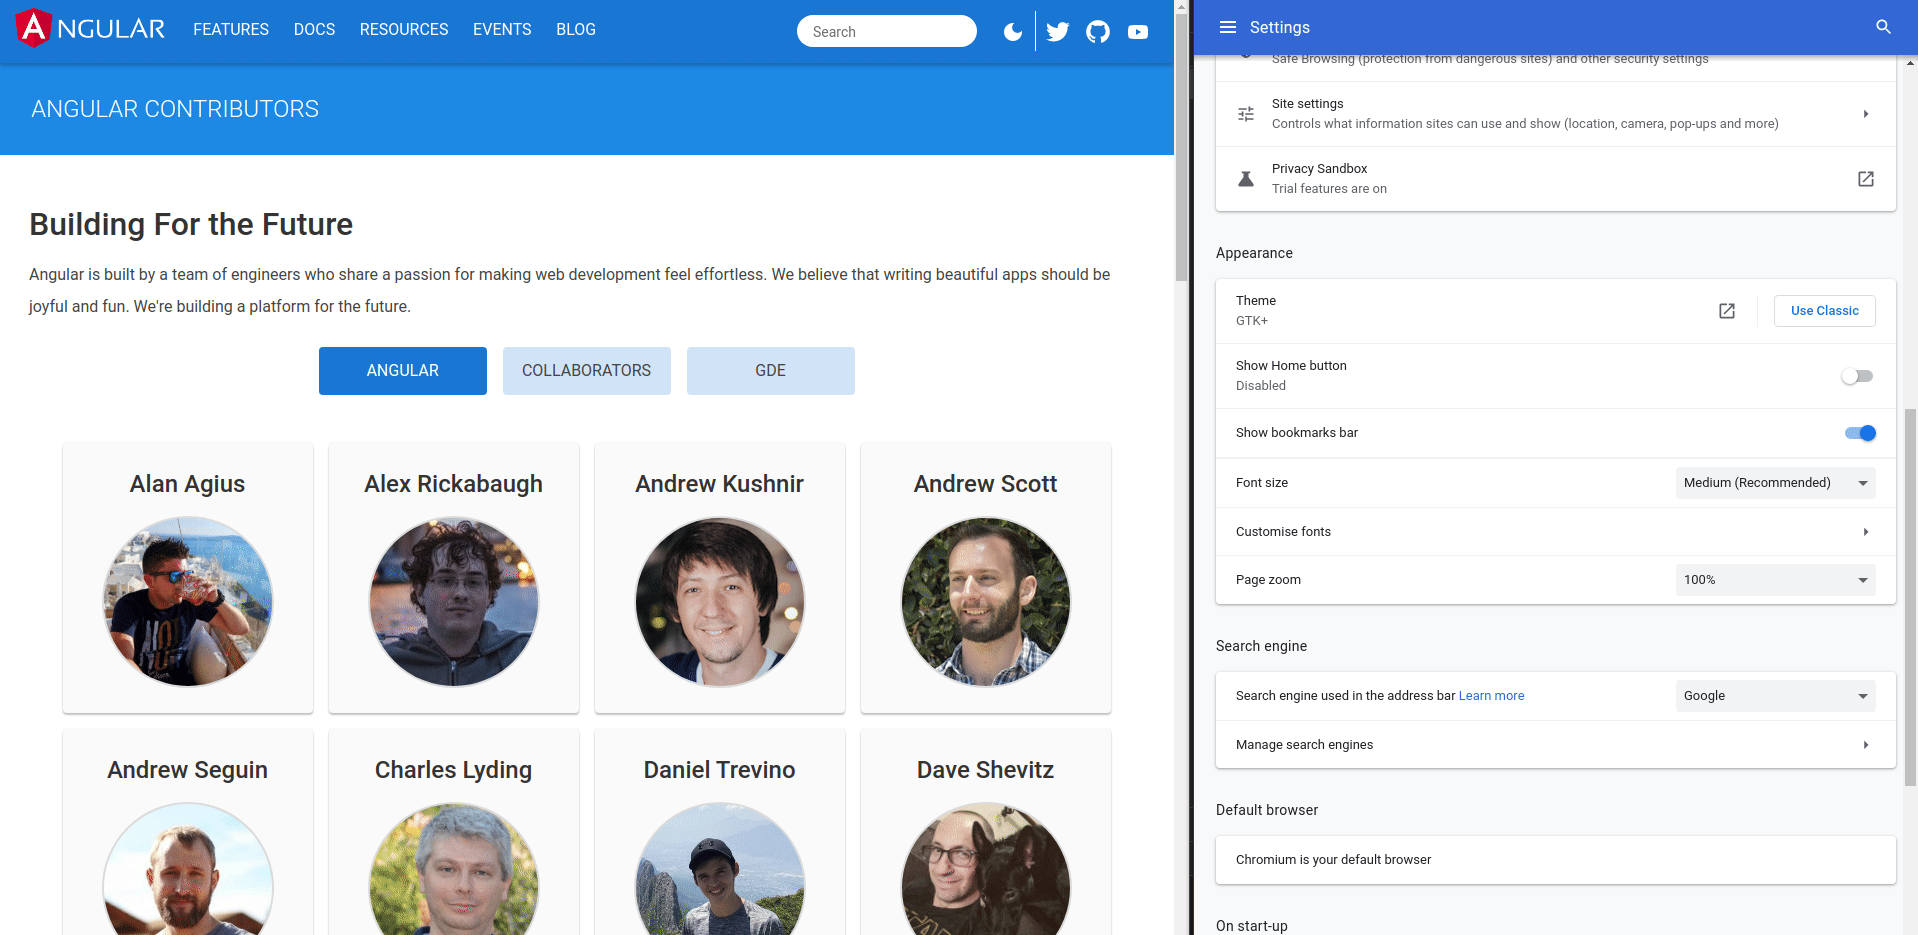Toggle Show Home button switch
The height and width of the screenshot is (935, 1918).
[1858, 376]
